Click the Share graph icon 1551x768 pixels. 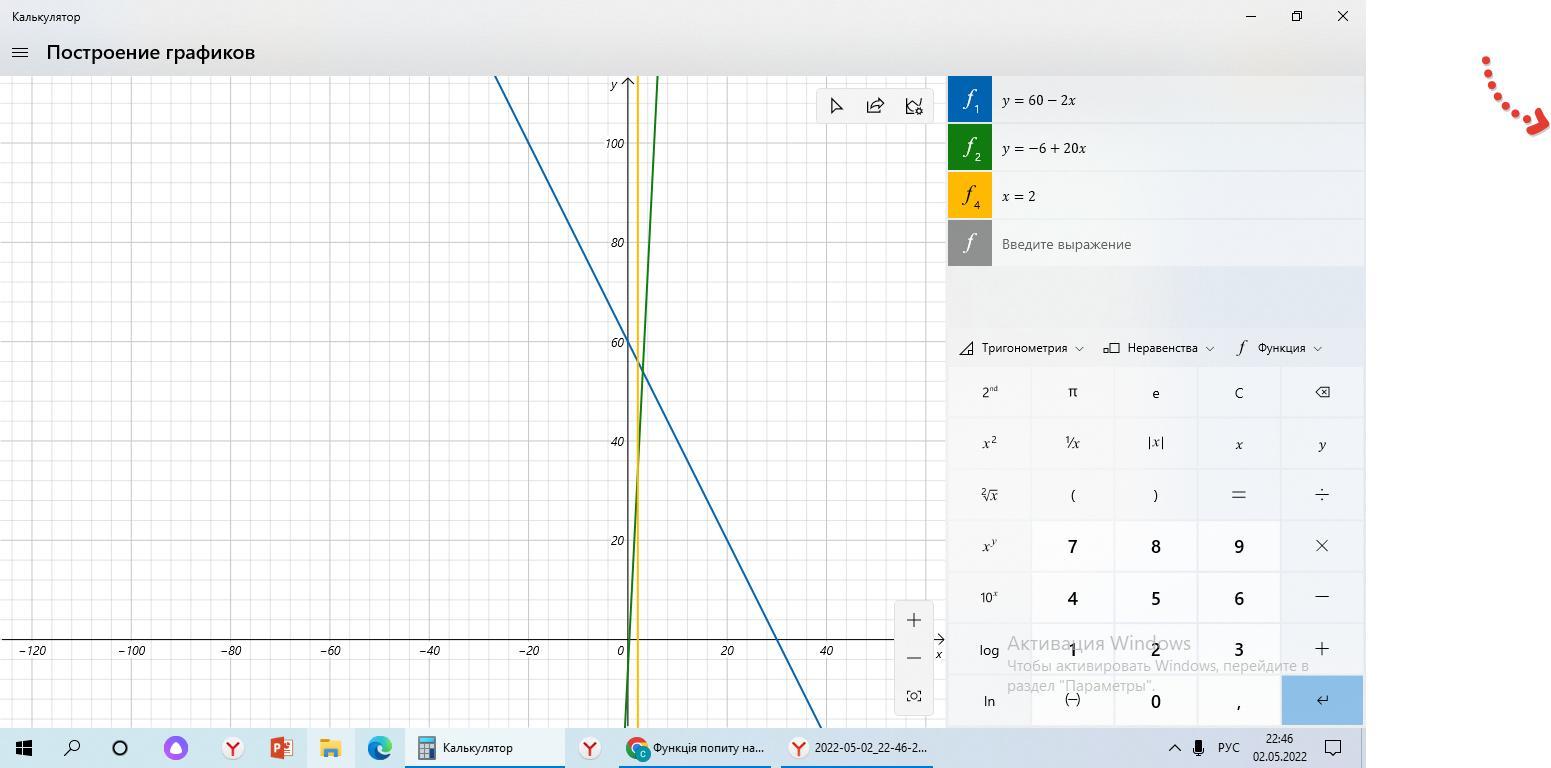[x=875, y=106]
